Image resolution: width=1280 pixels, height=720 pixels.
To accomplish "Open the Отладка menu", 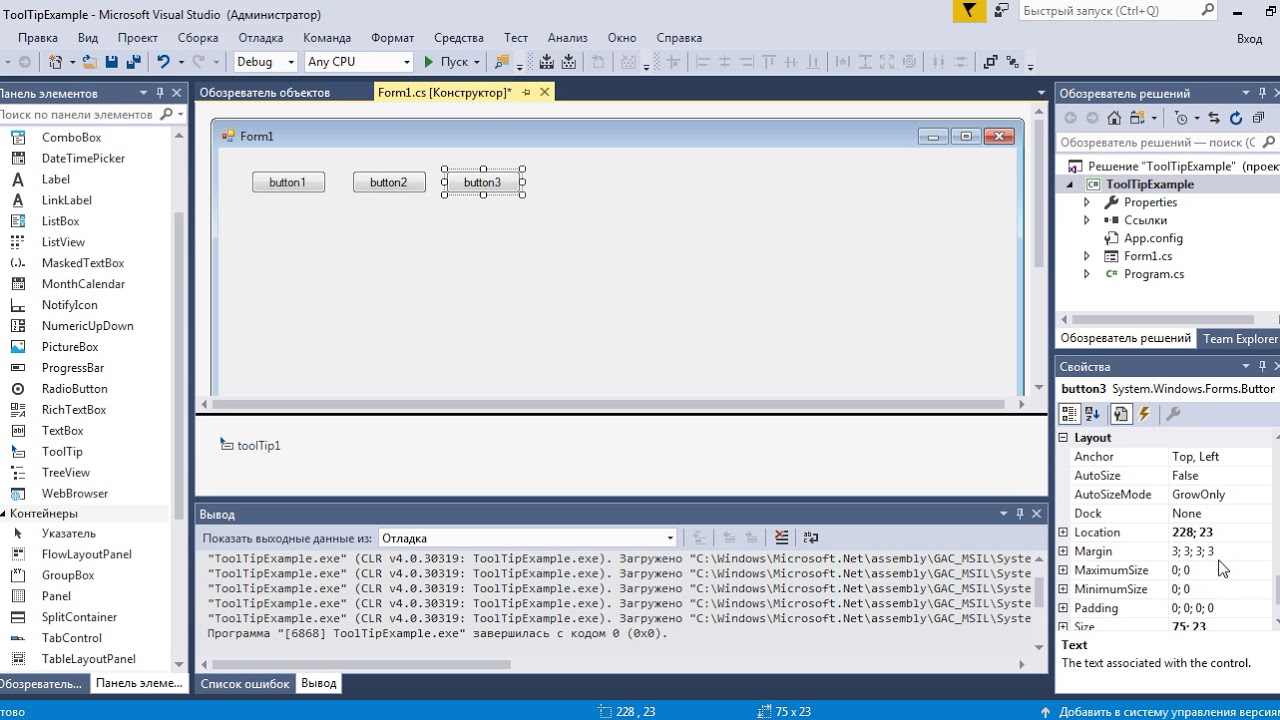I will pyautogui.click(x=261, y=37).
